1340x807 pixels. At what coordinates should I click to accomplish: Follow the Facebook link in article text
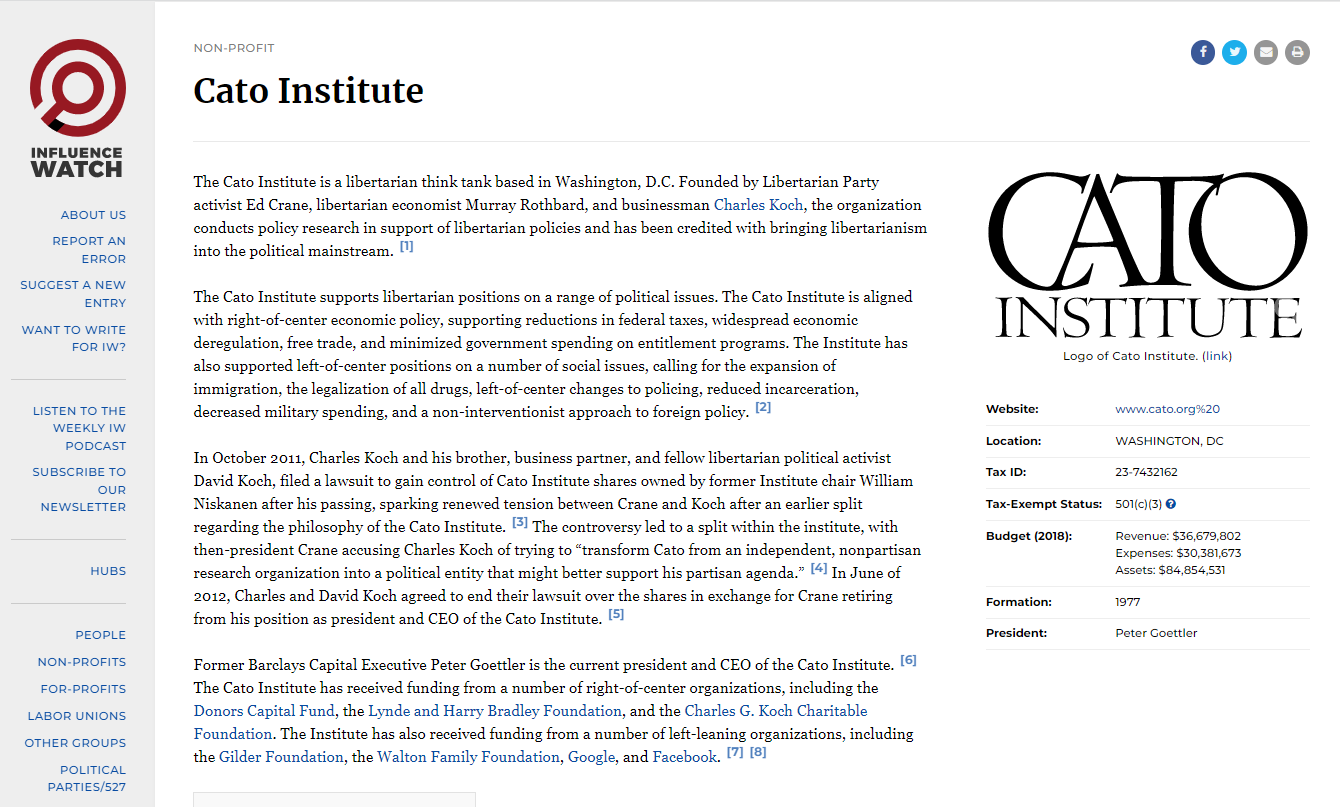tap(685, 757)
